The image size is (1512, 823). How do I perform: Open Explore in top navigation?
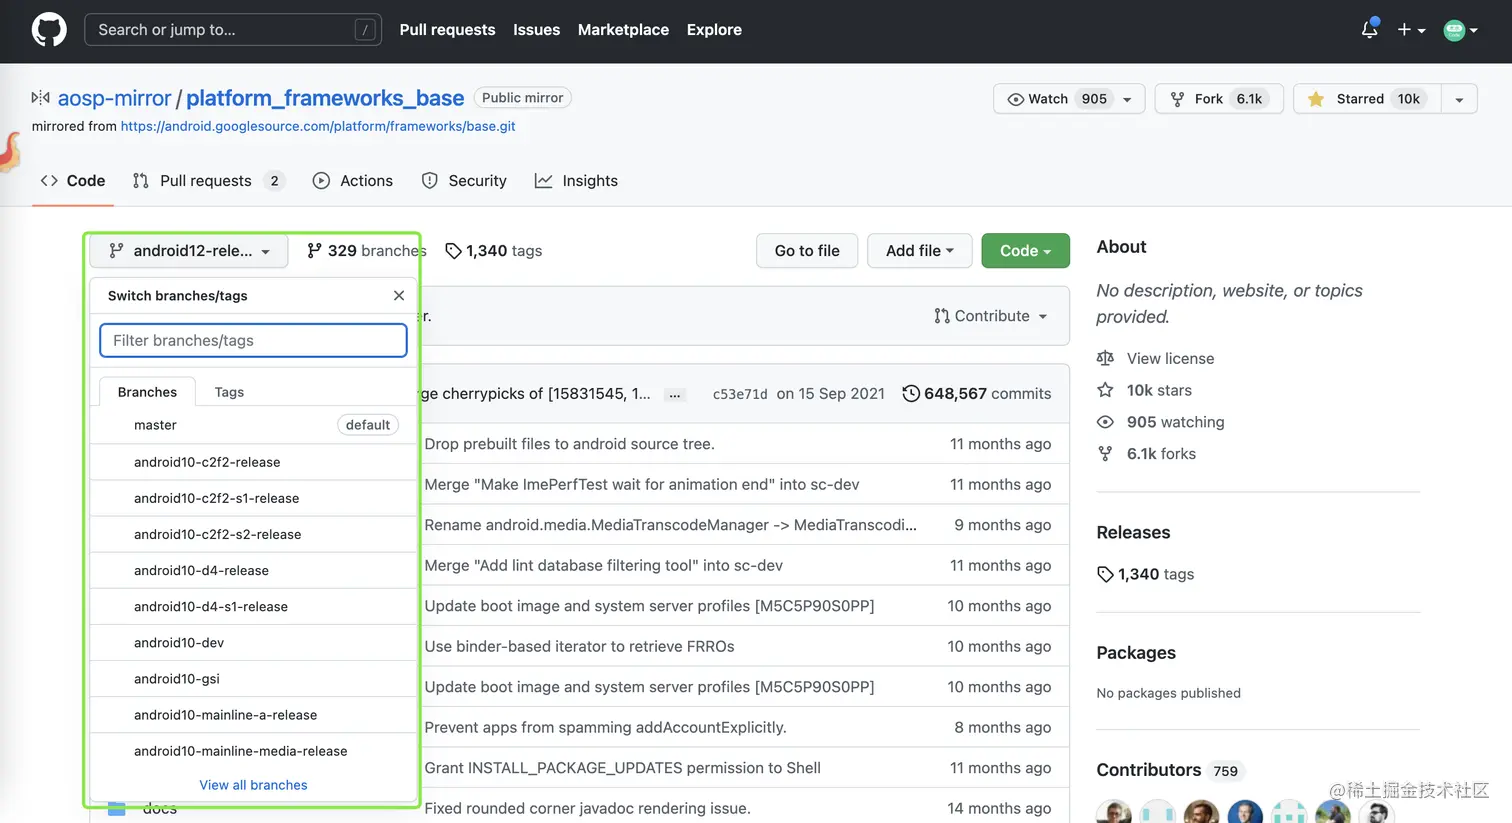pyautogui.click(x=714, y=30)
